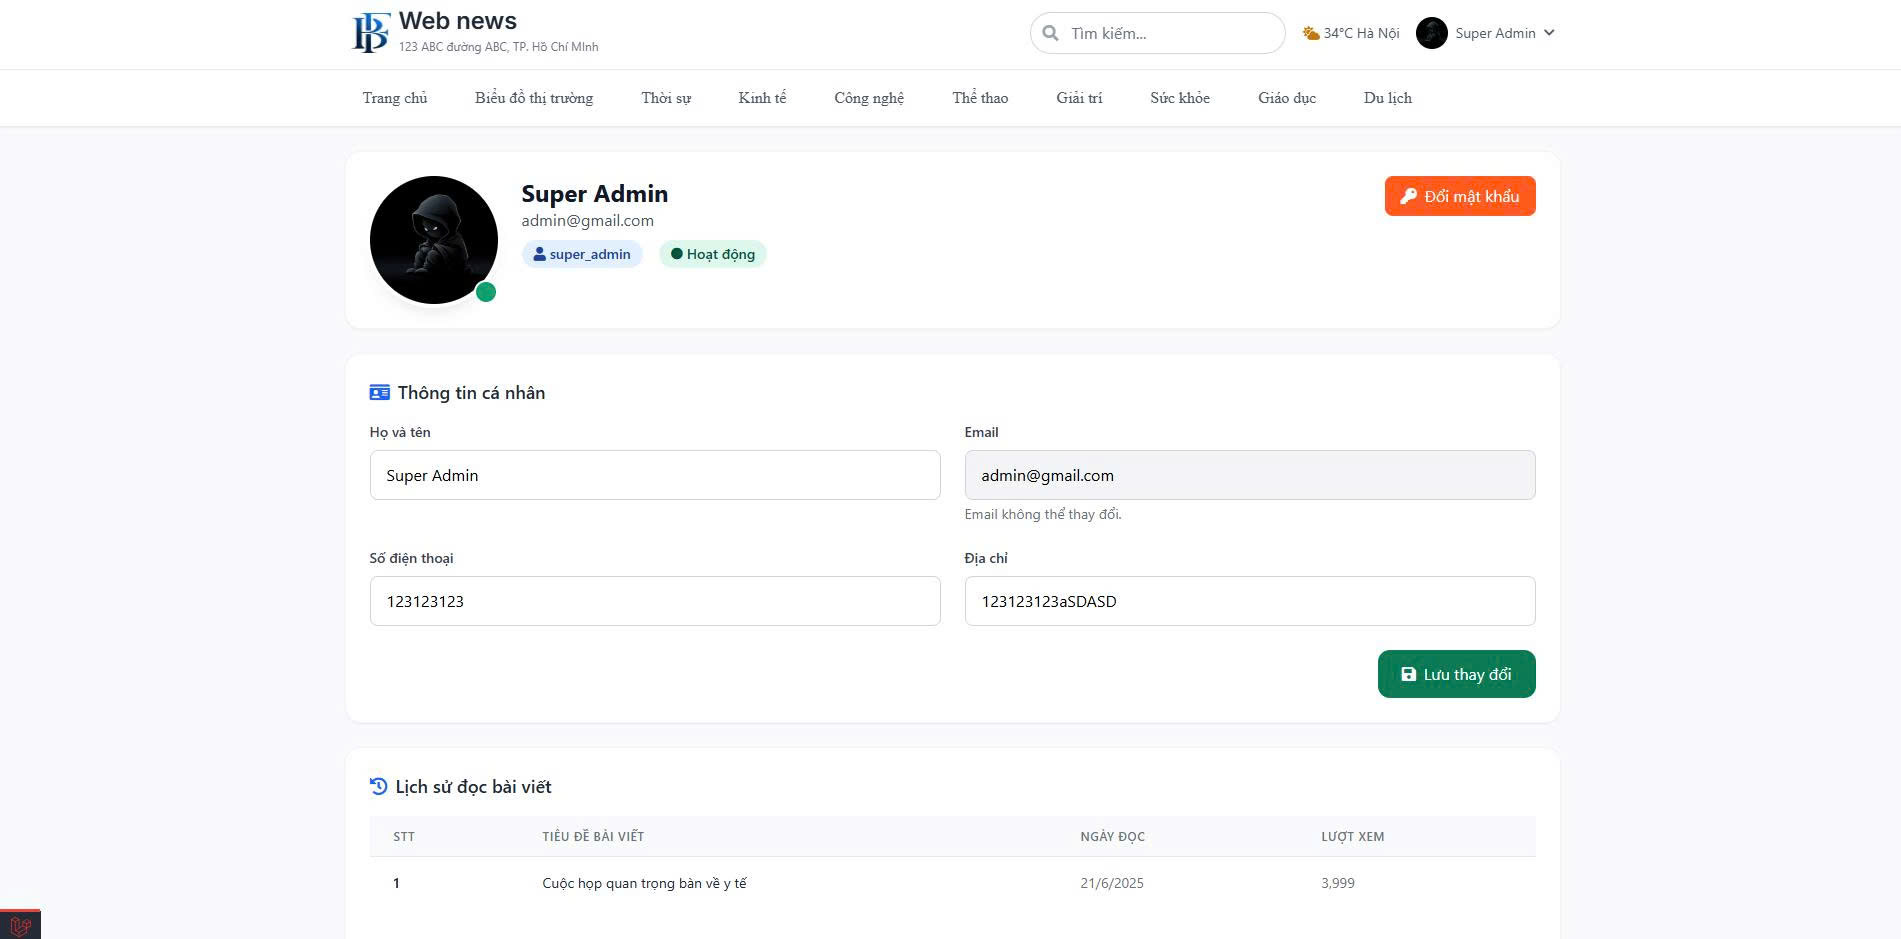
Task: Open the Trang chủ menu item
Action: 394,98
